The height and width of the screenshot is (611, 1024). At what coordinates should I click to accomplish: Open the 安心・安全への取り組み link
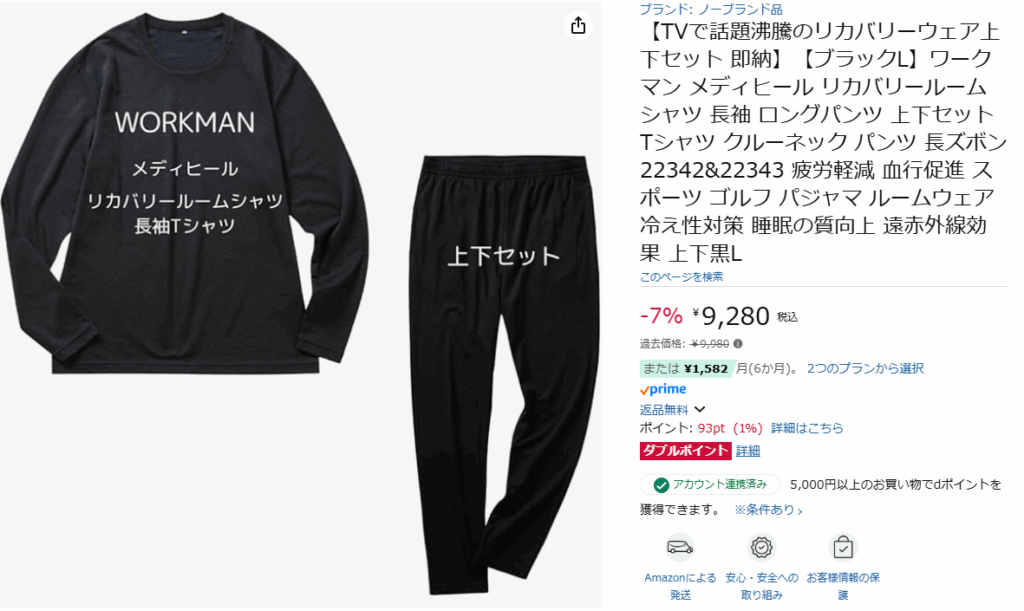click(762, 586)
